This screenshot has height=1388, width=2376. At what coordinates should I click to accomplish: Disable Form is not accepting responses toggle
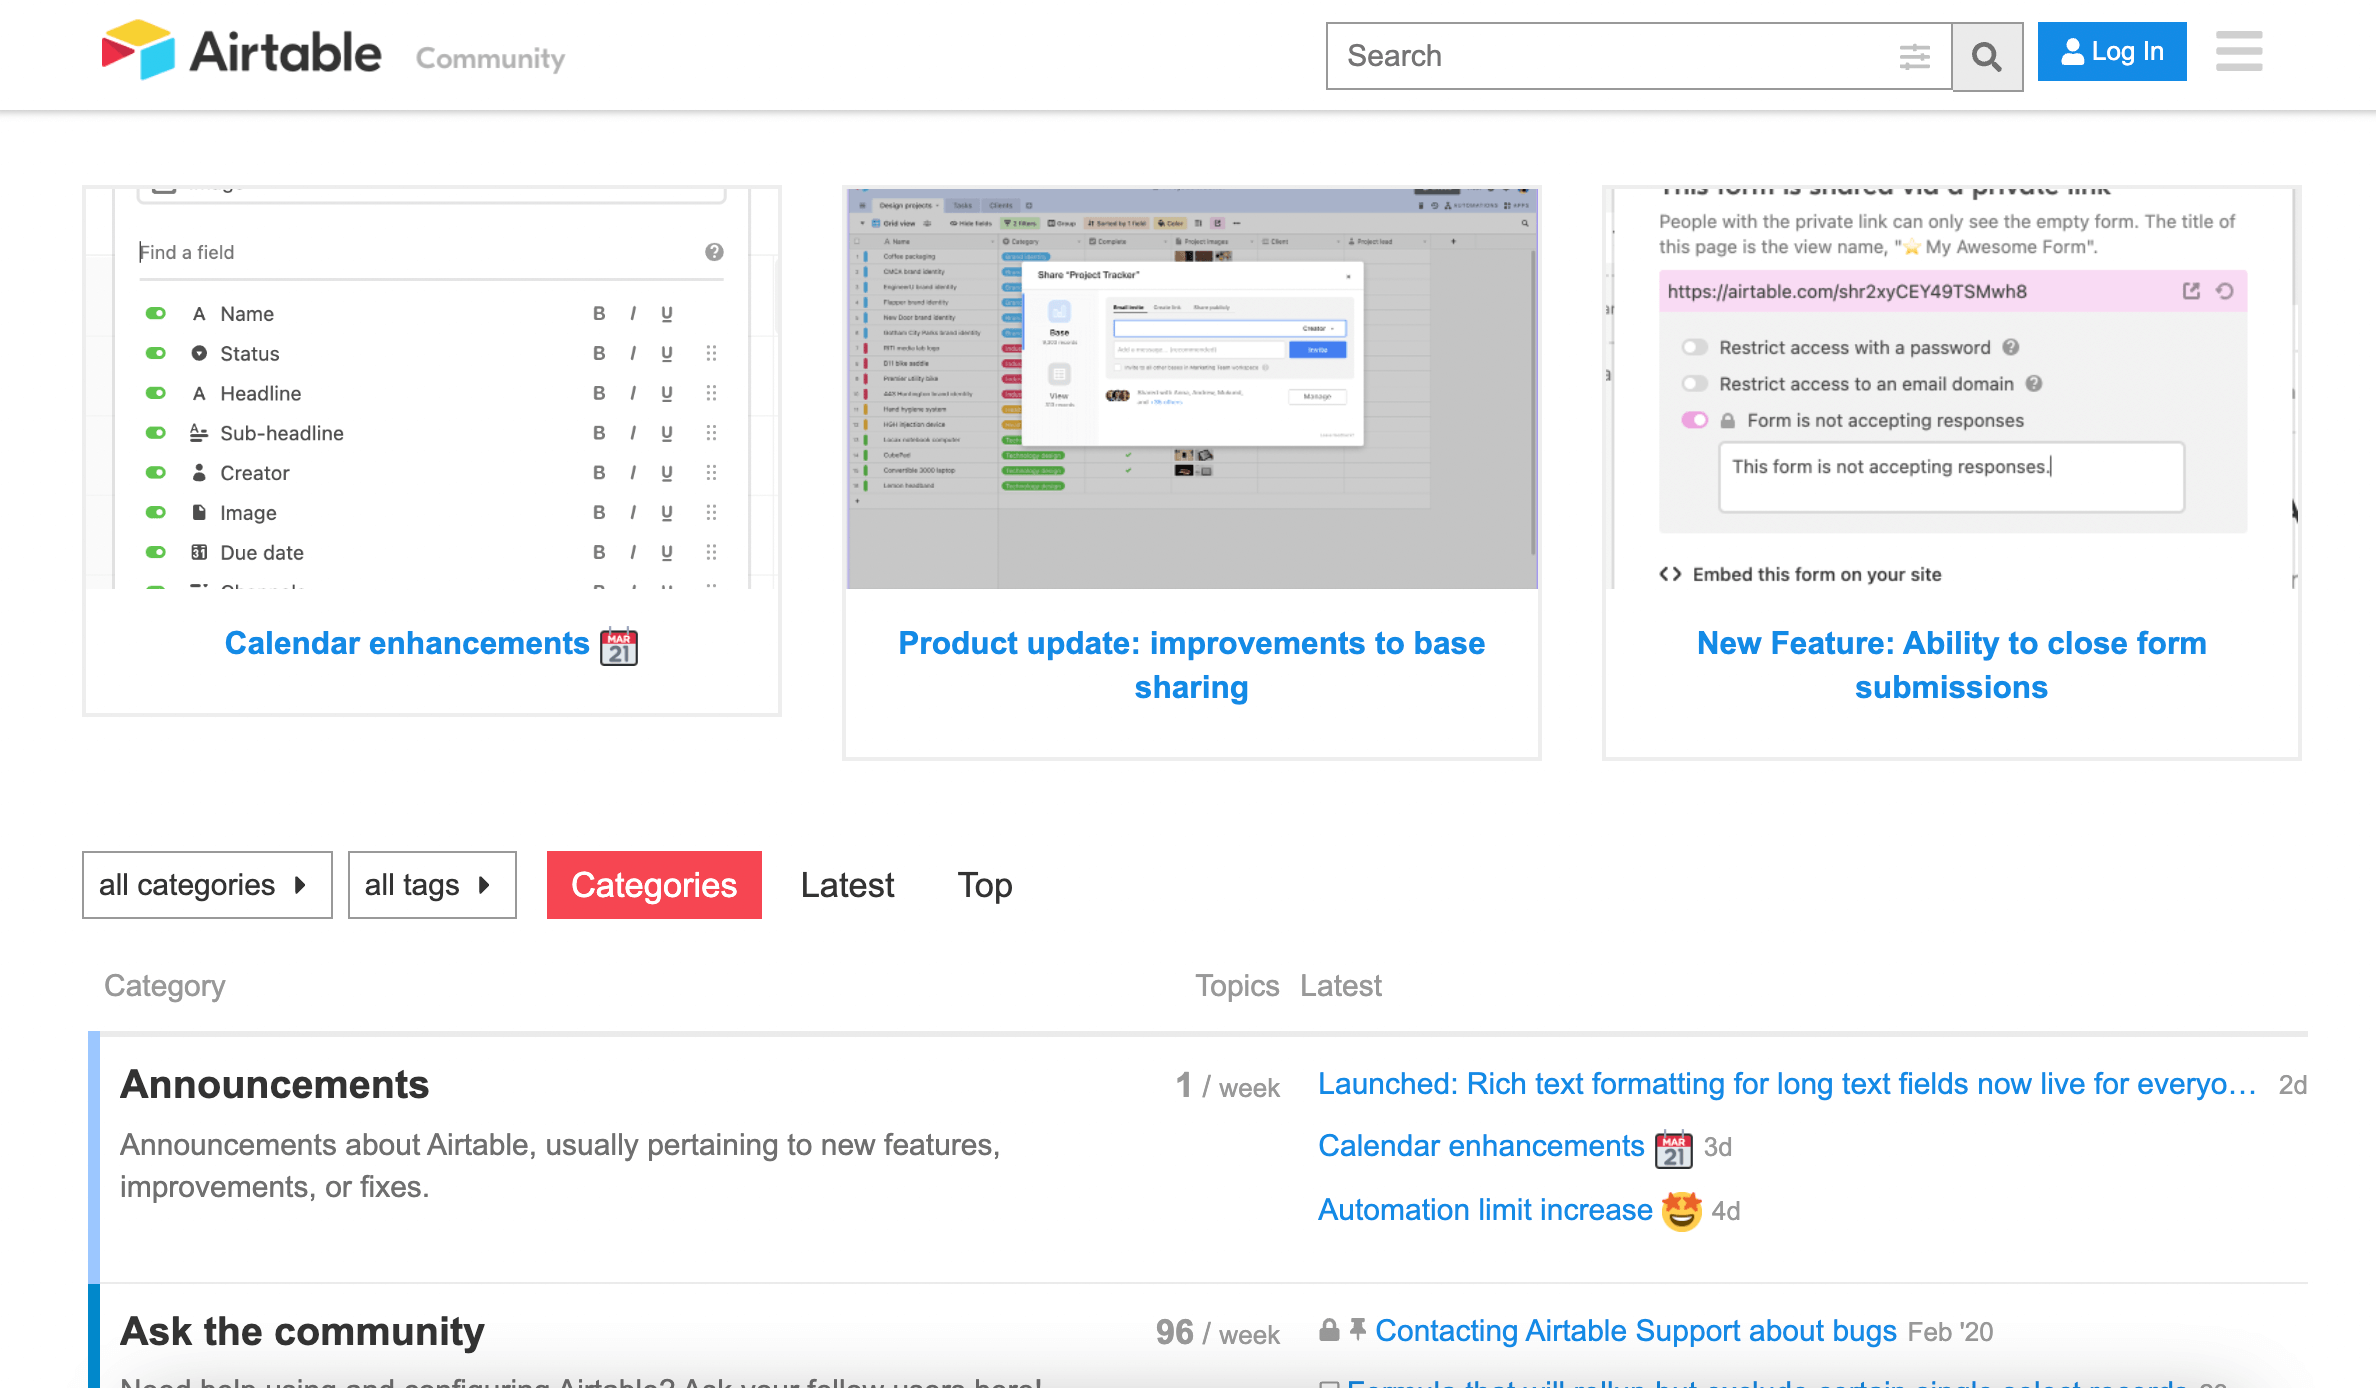tap(1694, 420)
